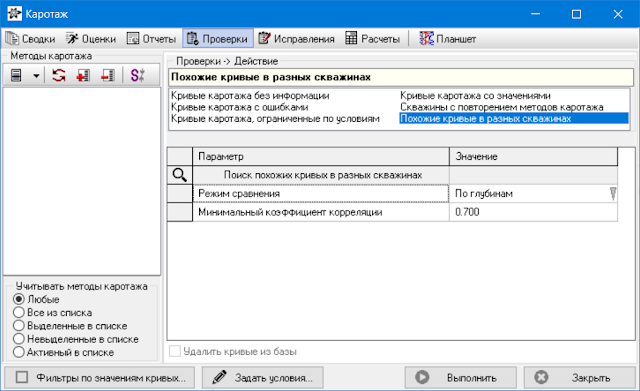
Task: Click the 'Режим сравнения' parameter row
Action: (320, 193)
